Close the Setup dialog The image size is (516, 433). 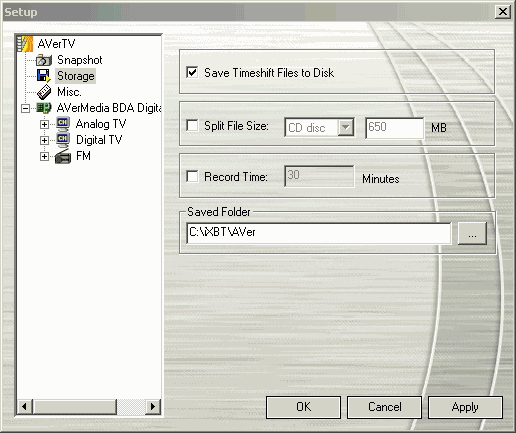pos(503,12)
